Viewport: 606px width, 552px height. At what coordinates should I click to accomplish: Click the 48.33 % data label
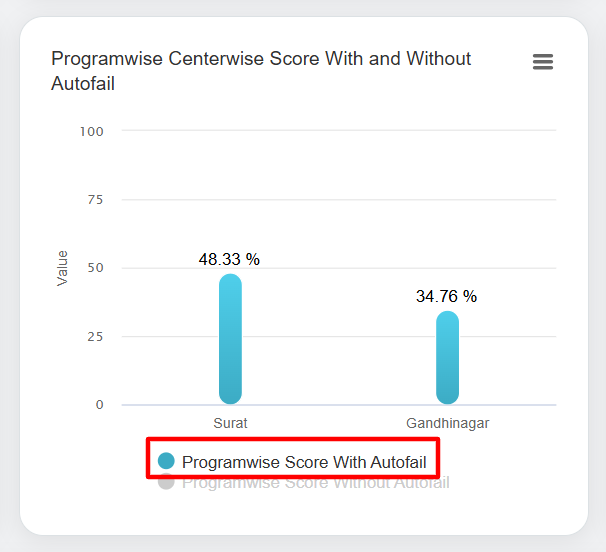pos(229,259)
